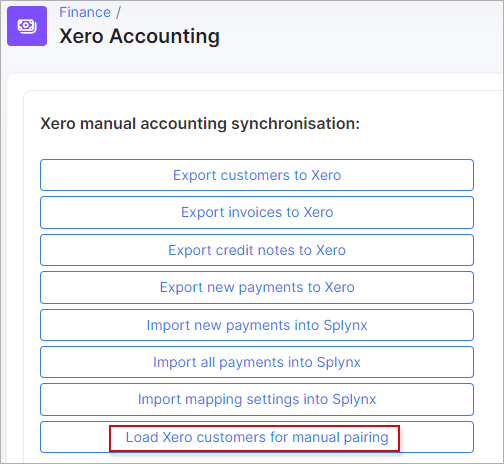Click the purple Finance money icon
Screen dimensions: 504x464
(x=27, y=26)
